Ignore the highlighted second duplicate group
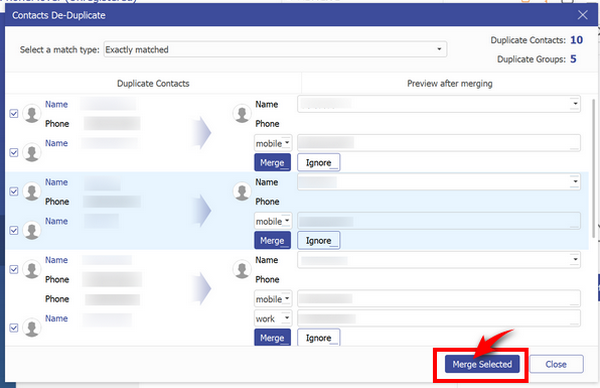 [x=318, y=241]
